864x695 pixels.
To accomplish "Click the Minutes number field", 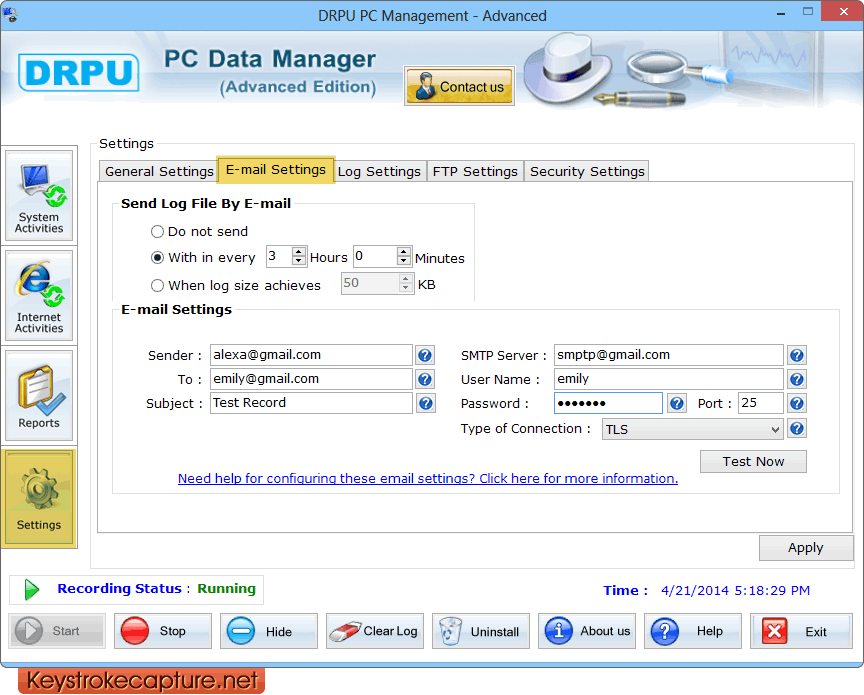I will coord(375,256).
